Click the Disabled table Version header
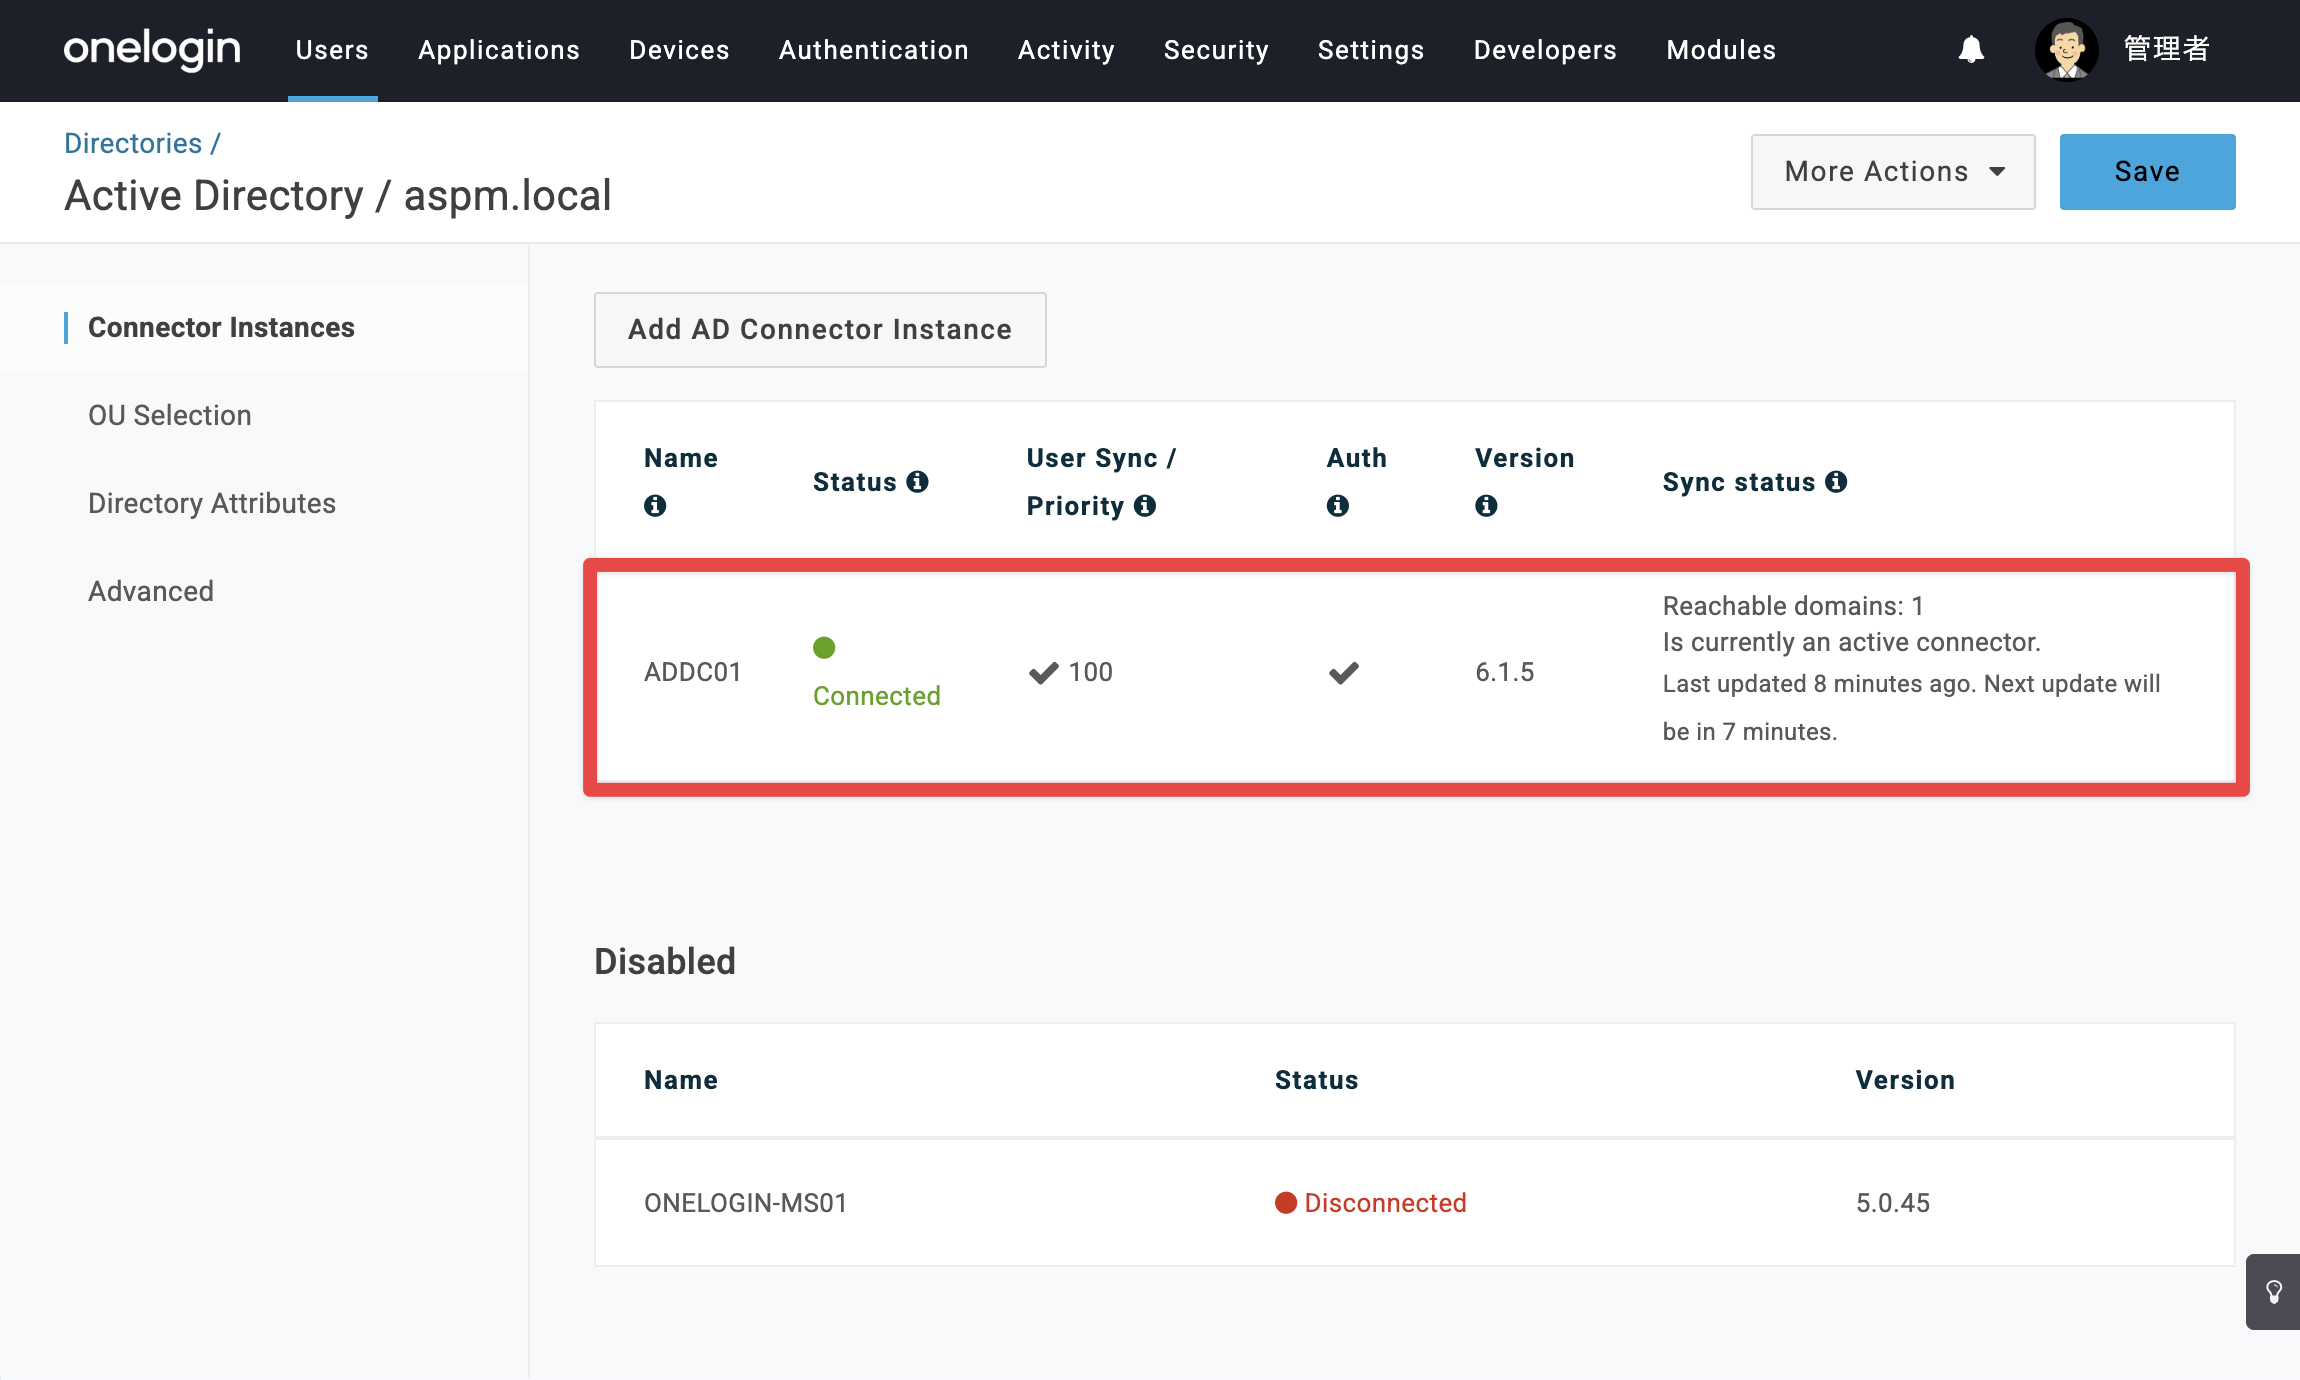This screenshot has width=2300, height=1380. (x=1906, y=1080)
